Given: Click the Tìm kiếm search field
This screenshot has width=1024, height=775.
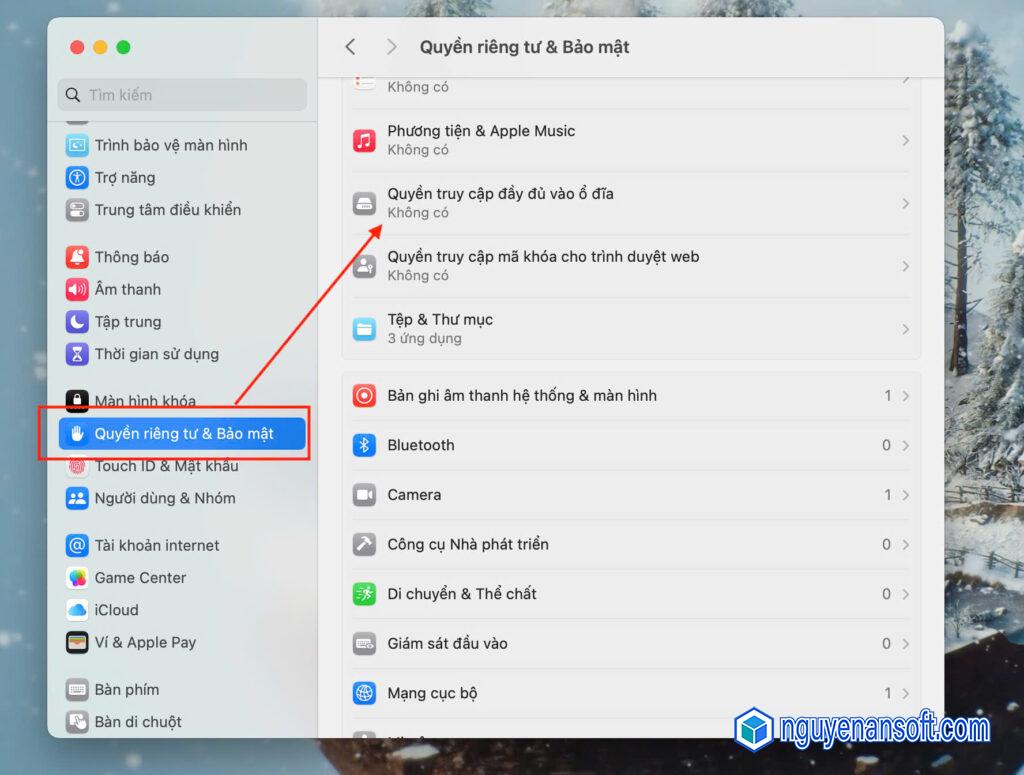Looking at the screenshot, I should 182,95.
